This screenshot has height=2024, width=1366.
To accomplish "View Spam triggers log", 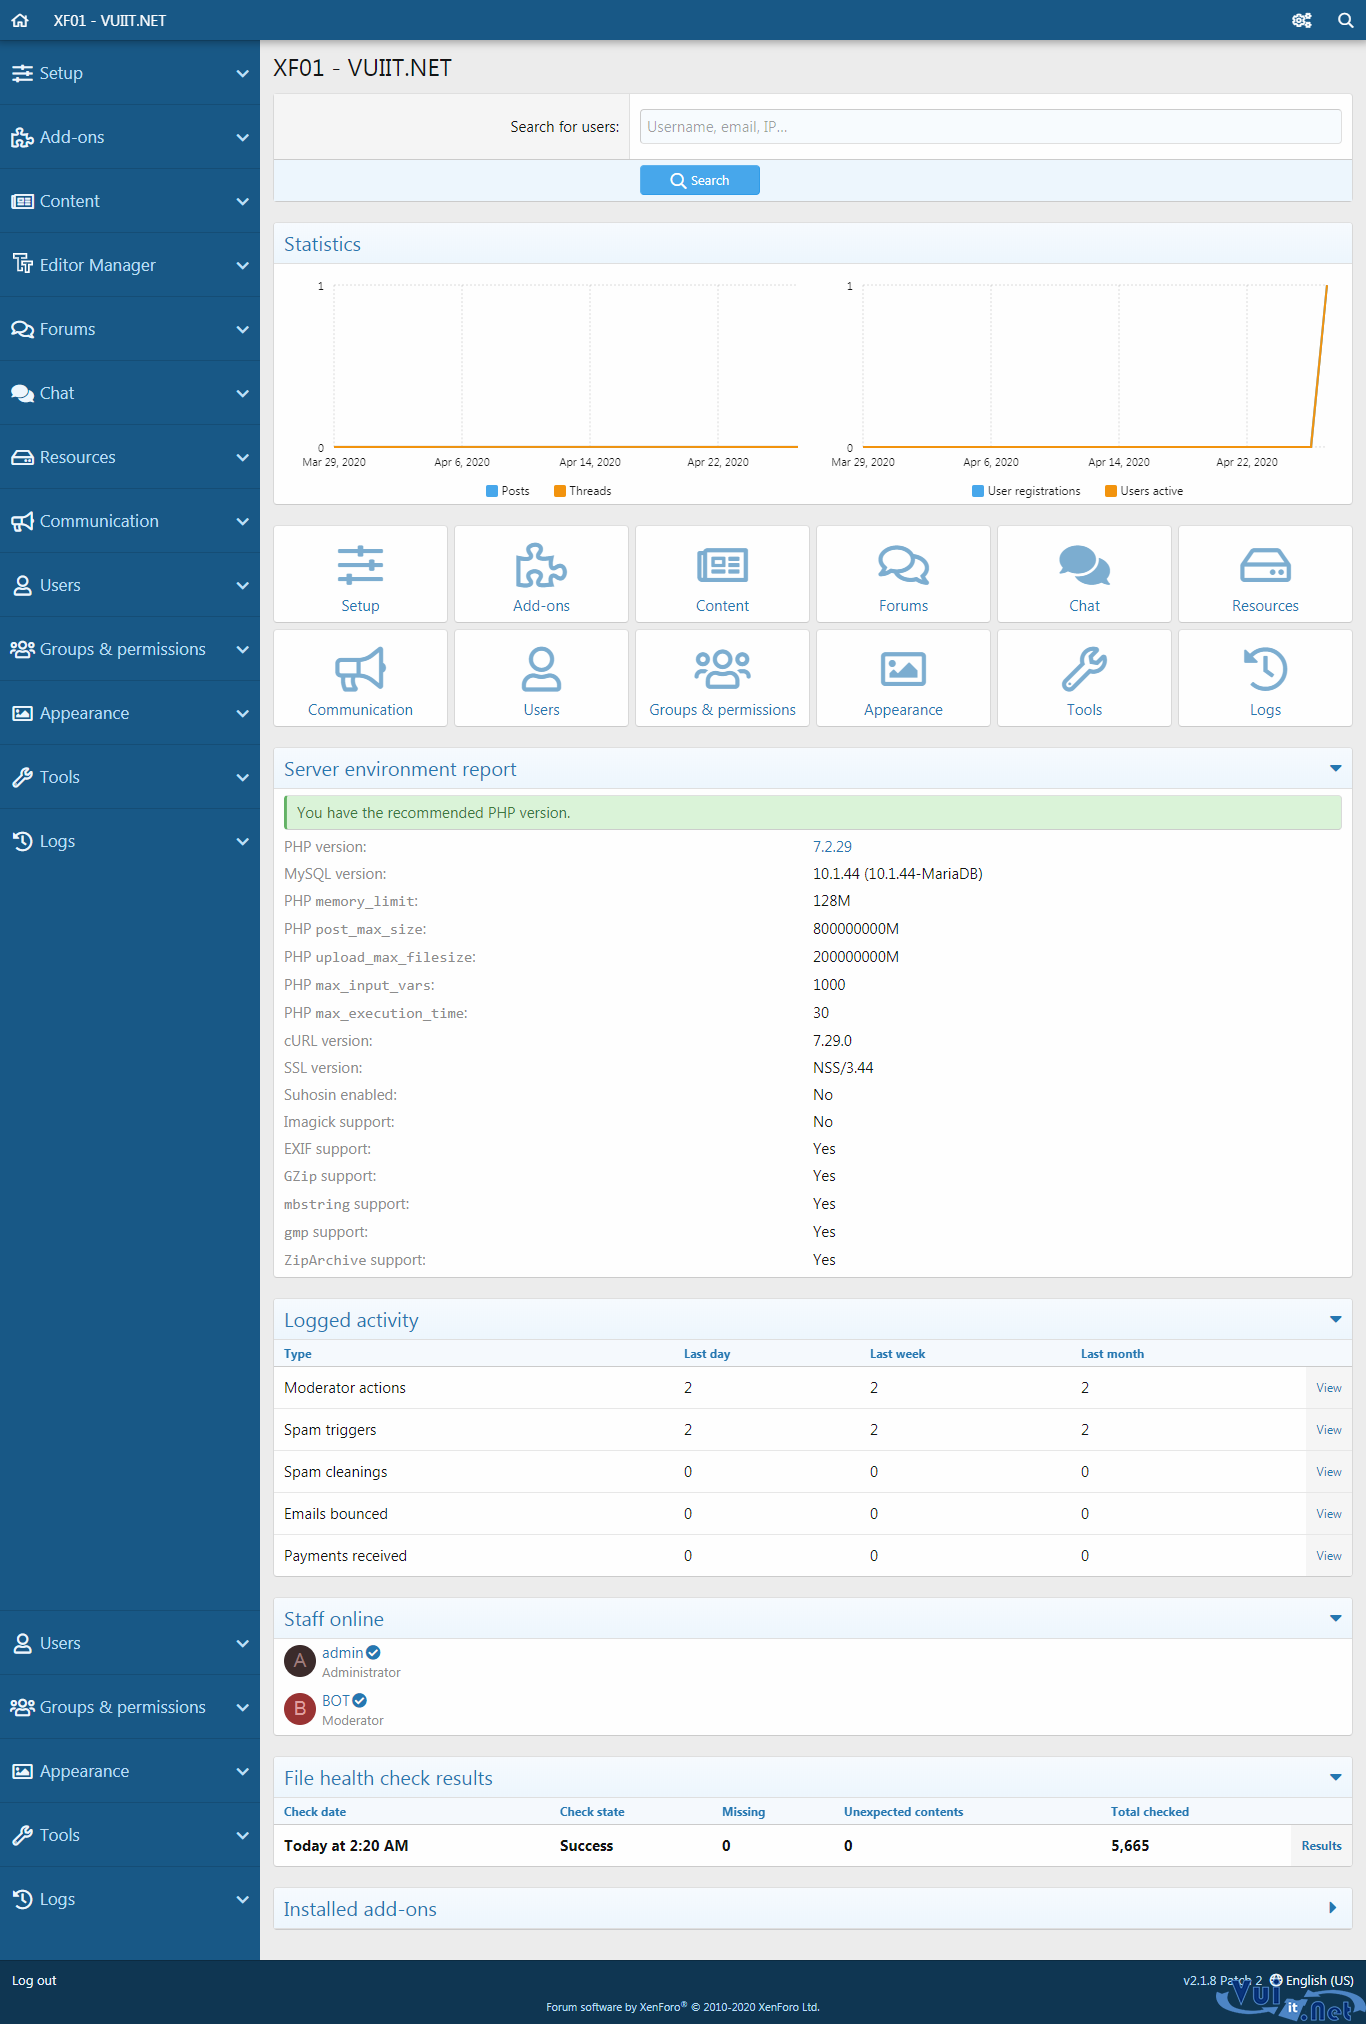I will tap(1328, 1430).
